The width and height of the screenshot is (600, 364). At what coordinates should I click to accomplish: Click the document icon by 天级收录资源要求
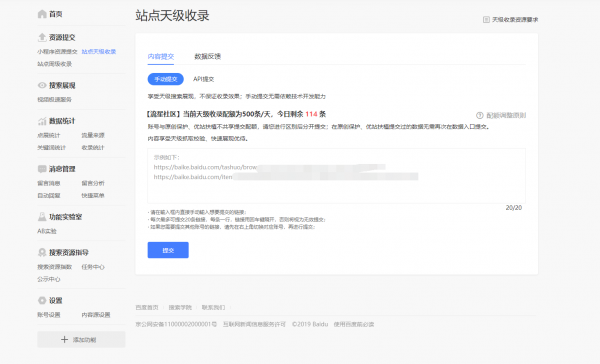tap(486, 20)
